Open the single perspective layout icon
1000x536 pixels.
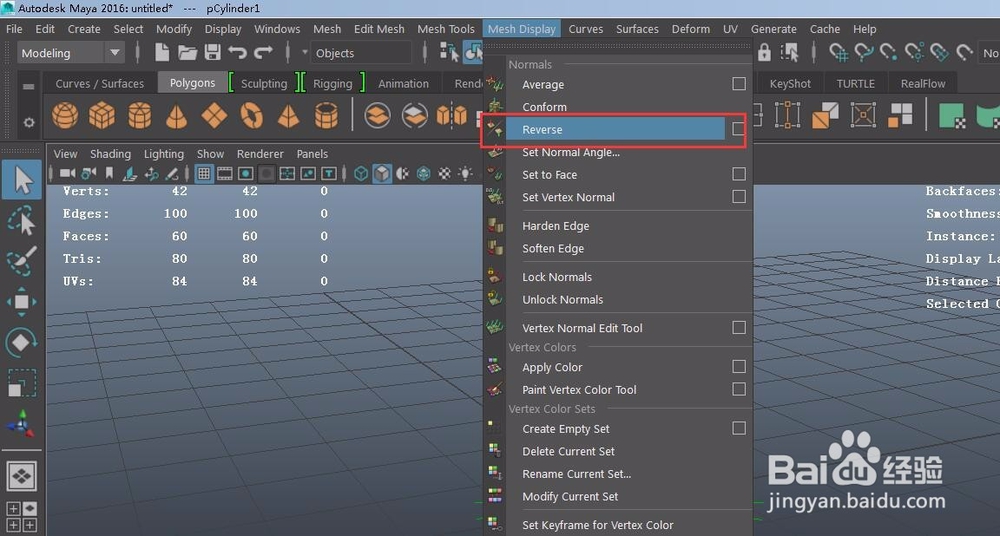click(22, 475)
